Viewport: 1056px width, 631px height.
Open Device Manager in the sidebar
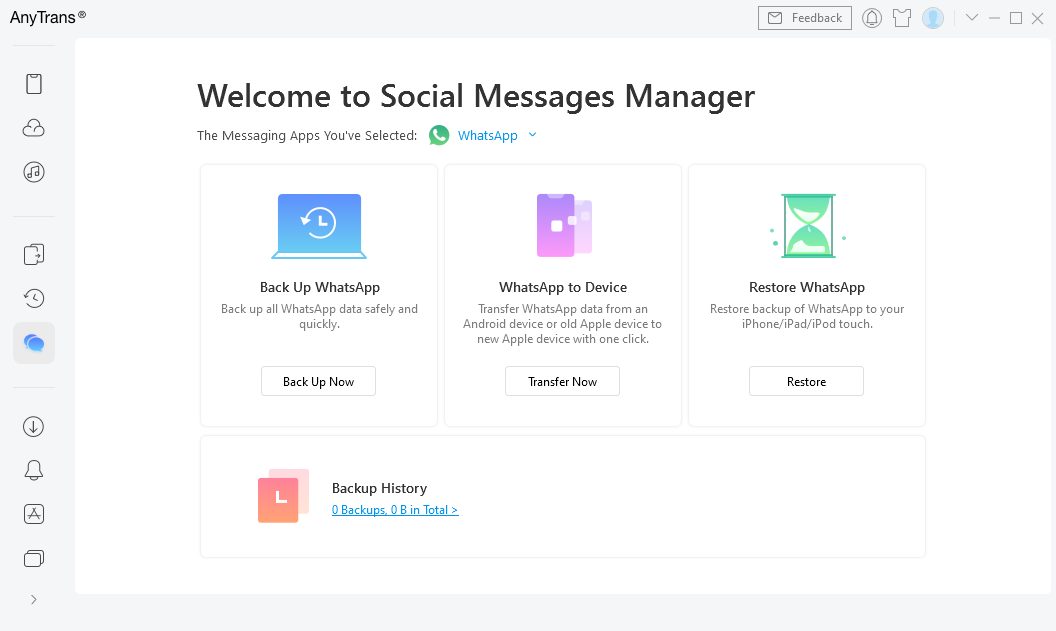(34, 84)
